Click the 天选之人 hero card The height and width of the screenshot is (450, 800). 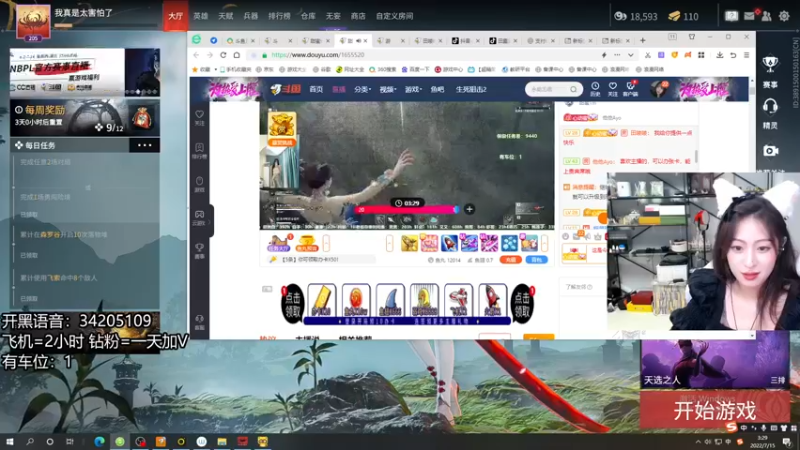(714, 361)
